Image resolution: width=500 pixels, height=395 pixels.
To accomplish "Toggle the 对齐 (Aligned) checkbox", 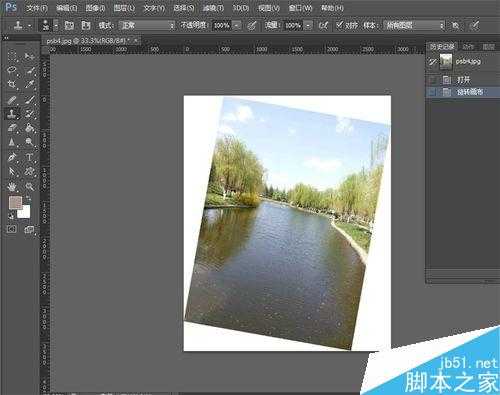I will [x=339, y=25].
